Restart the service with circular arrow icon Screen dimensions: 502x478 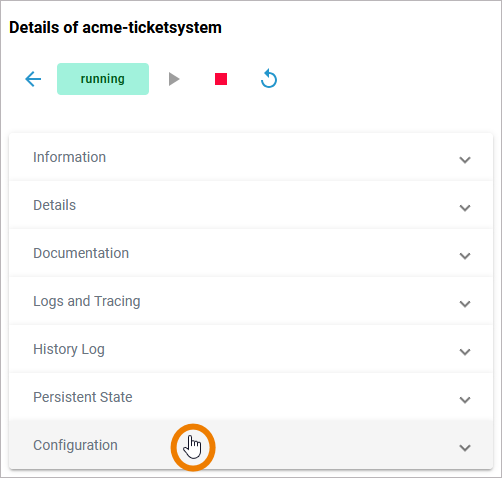pos(269,79)
